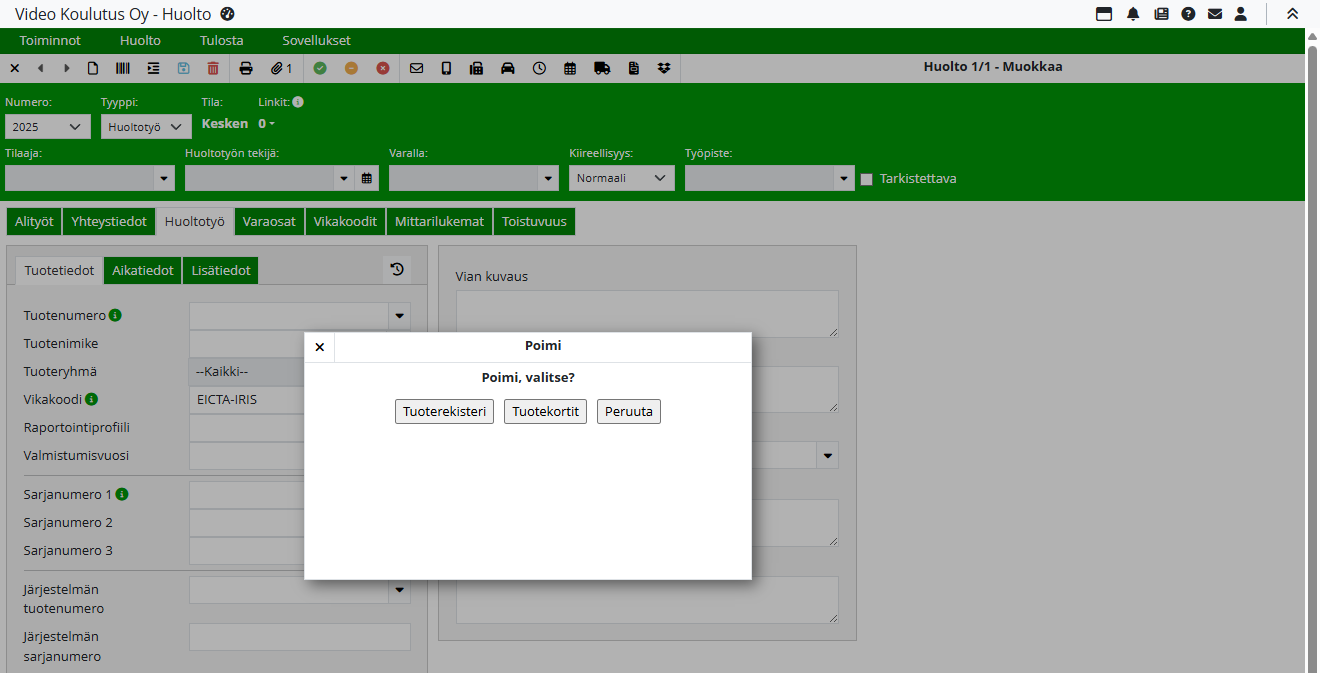
Task: Click the car icon in the toolbar
Action: tap(508, 68)
